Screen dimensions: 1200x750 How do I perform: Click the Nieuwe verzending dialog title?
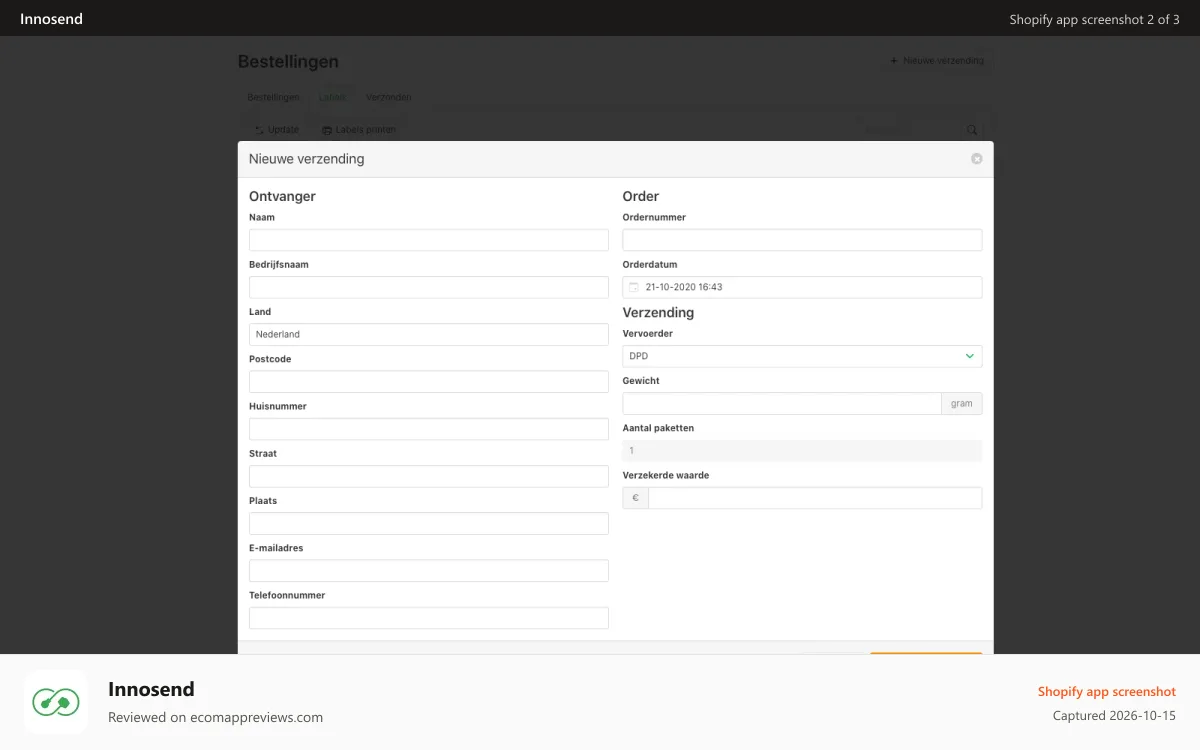(x=306, y=159)
